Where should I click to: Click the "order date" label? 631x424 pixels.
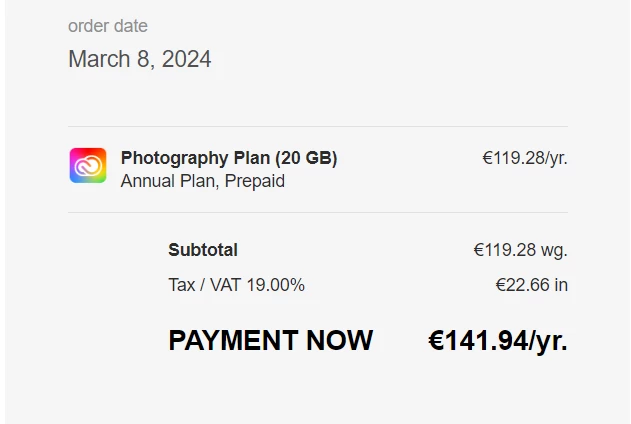pyautogui.click(x=107, y=26)
